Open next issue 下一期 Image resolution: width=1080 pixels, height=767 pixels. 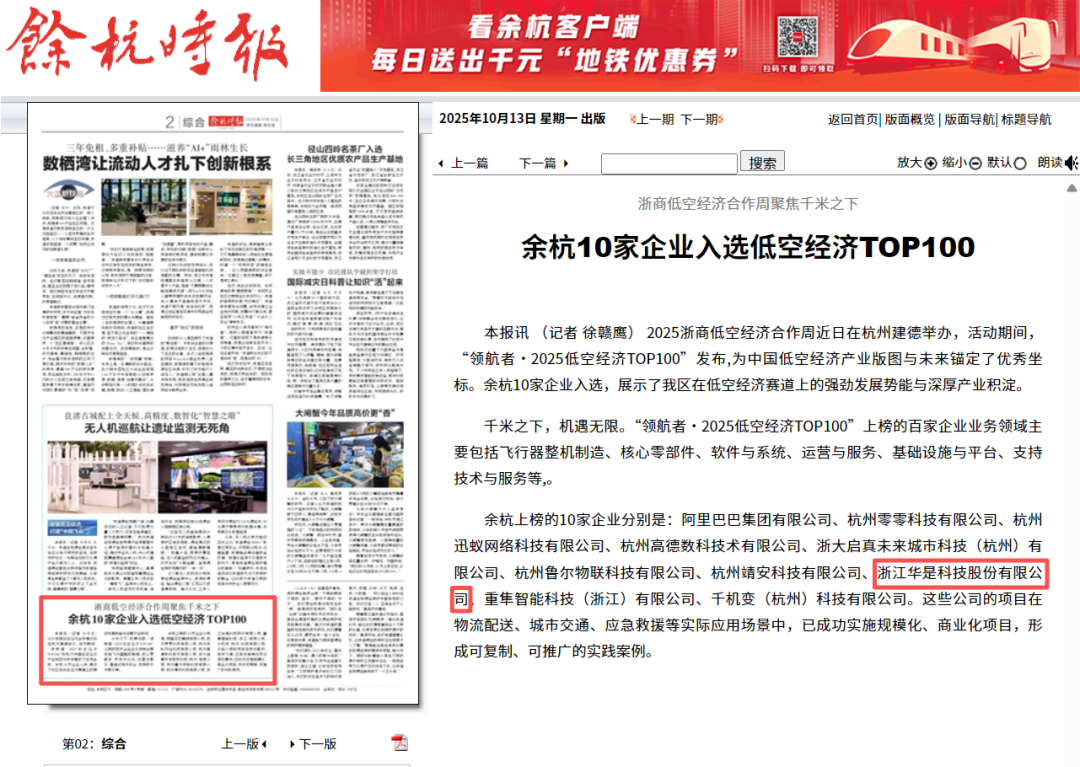coord(699,119)
